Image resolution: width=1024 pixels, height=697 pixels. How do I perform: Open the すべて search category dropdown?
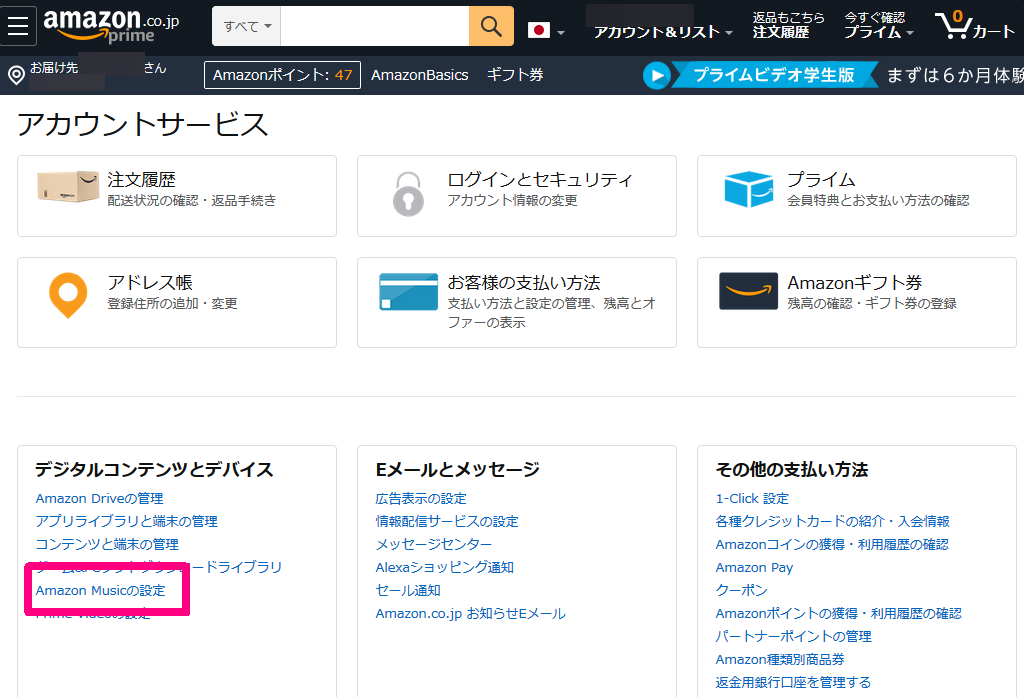coord(246,26)
